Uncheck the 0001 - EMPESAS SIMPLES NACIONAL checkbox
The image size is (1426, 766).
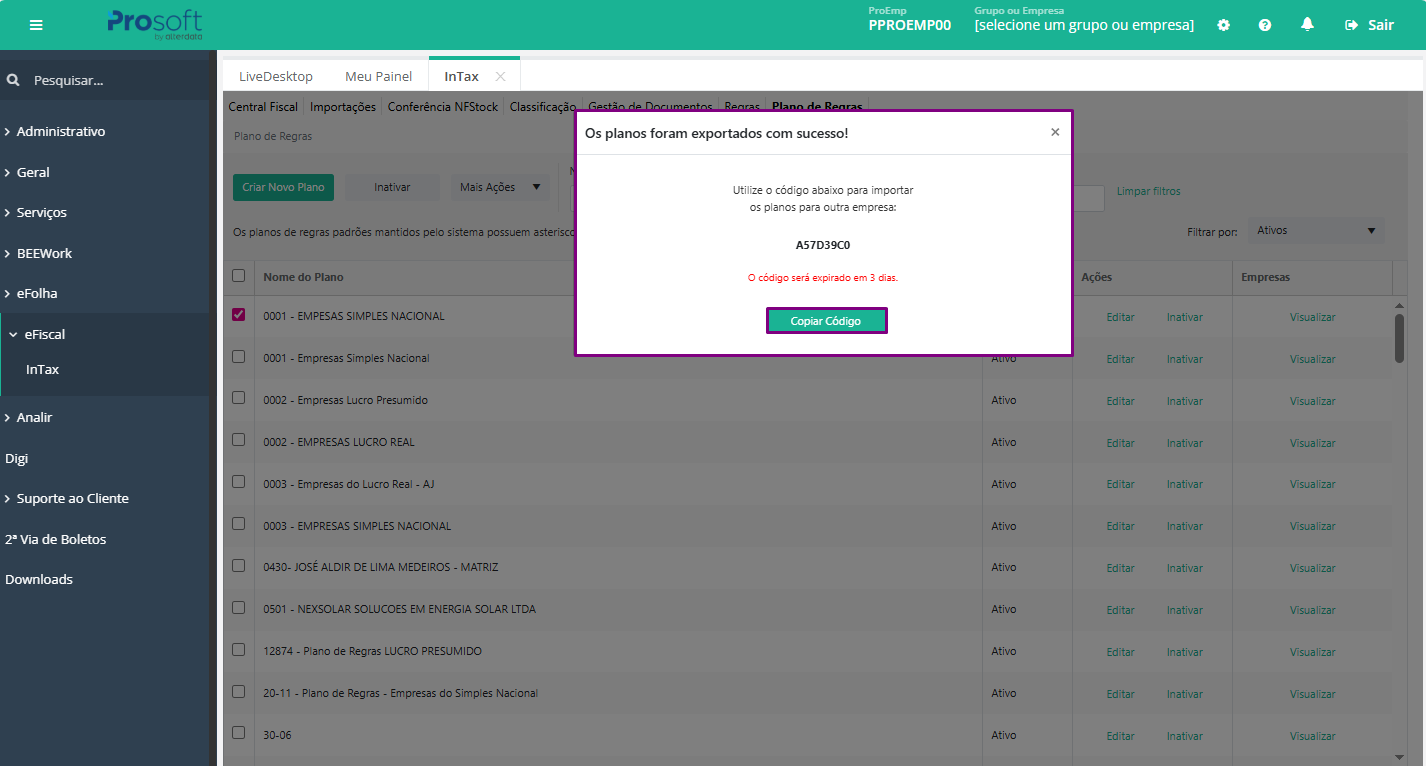click(x=238, y=314)
